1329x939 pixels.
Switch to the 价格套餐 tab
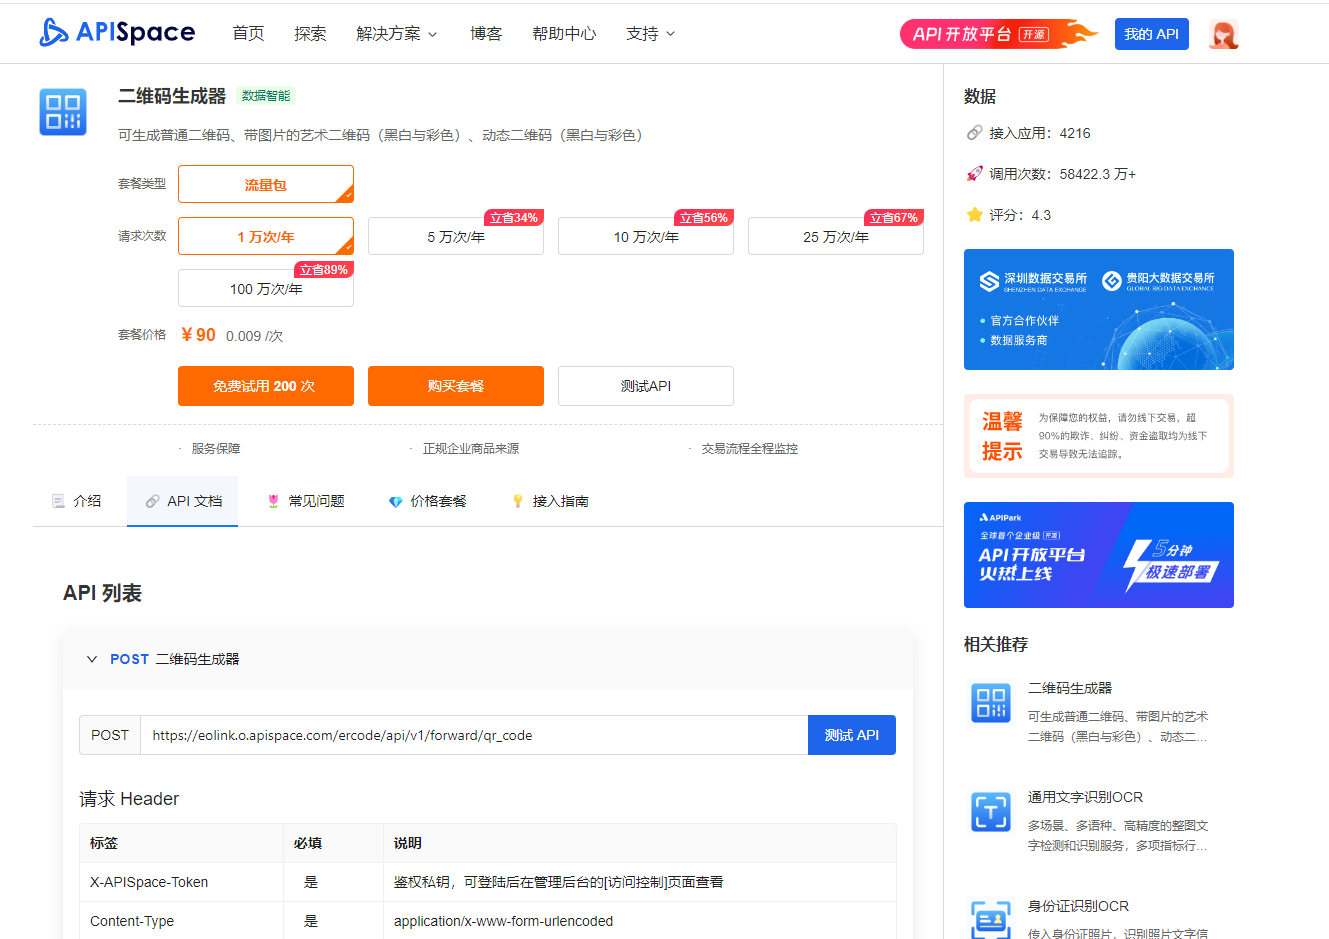coord(427,501)
